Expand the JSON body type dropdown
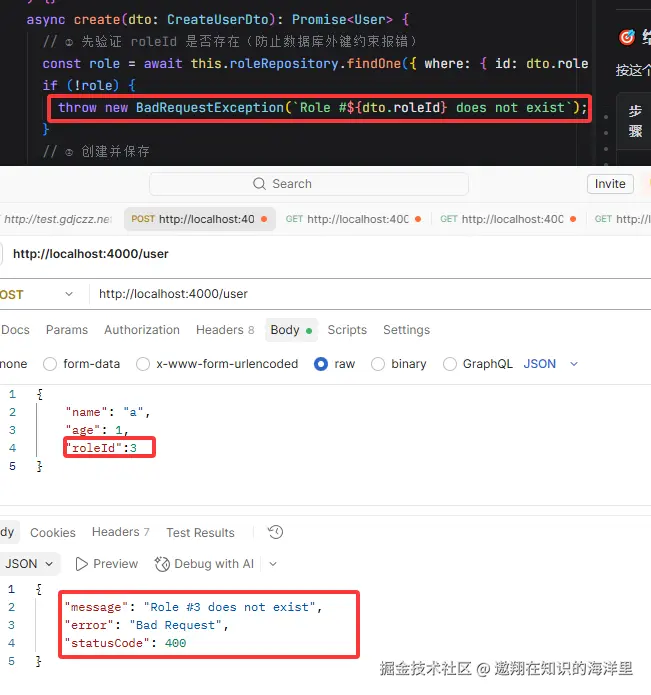This screenshot has width=651, height=695. point(574,364)
